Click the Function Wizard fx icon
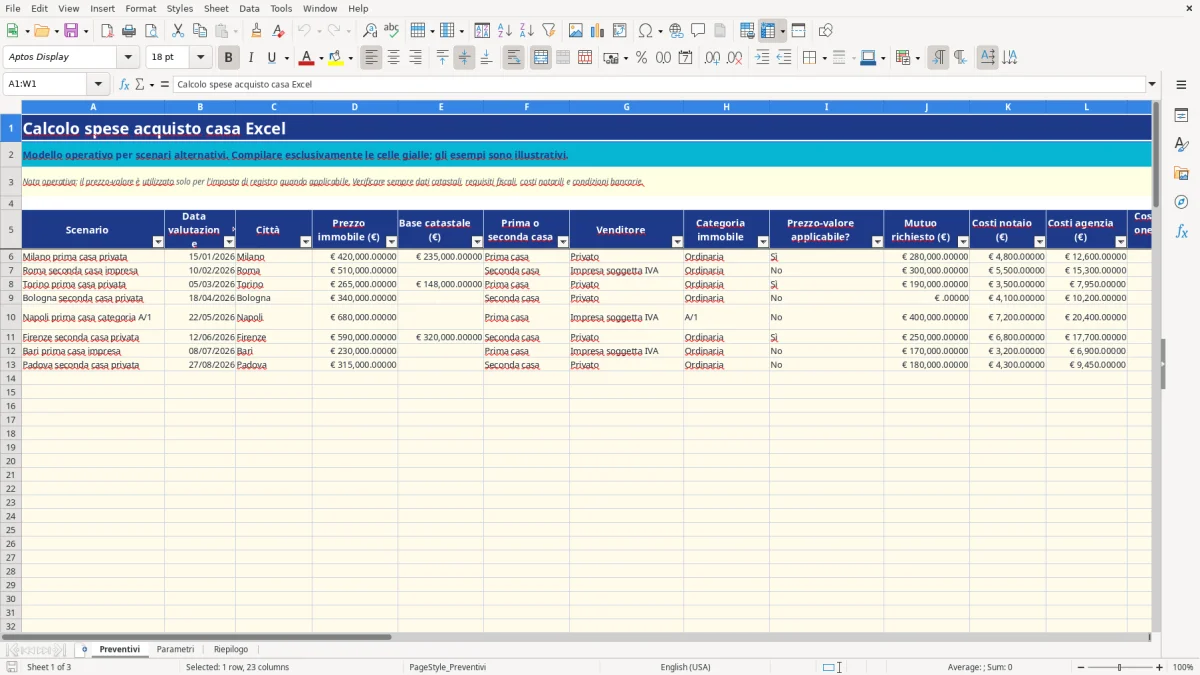 (125, 84)
